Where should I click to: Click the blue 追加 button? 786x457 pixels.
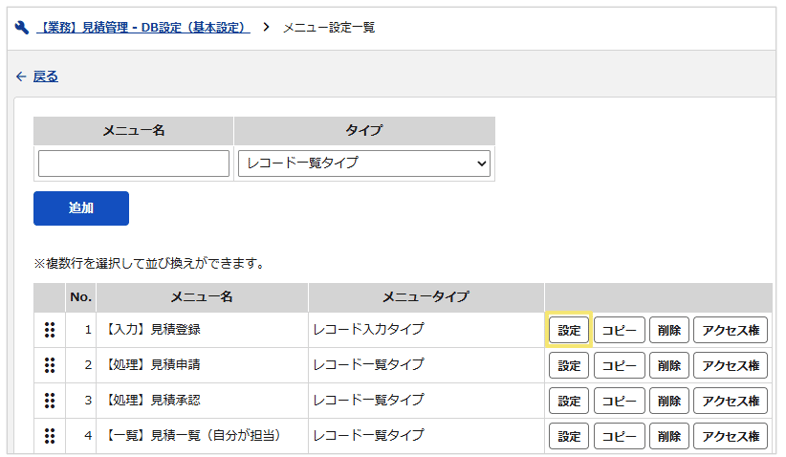pyautogui.click(x=81, y=208)
